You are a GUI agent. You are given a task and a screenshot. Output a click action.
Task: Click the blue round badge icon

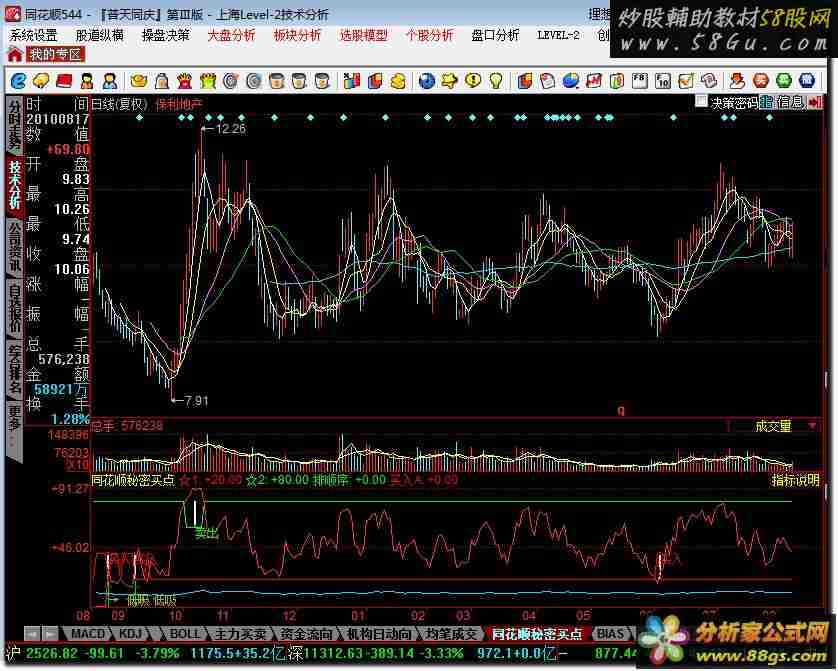[x=806, y=81]
